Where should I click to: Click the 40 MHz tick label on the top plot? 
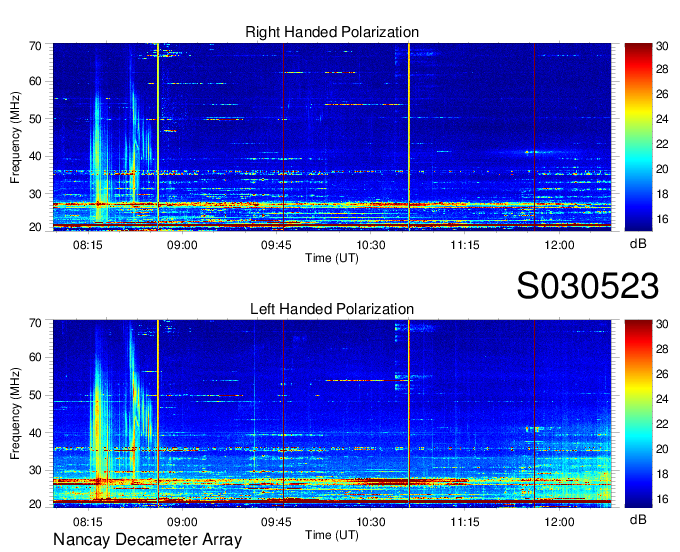click(x=35, y=156)
